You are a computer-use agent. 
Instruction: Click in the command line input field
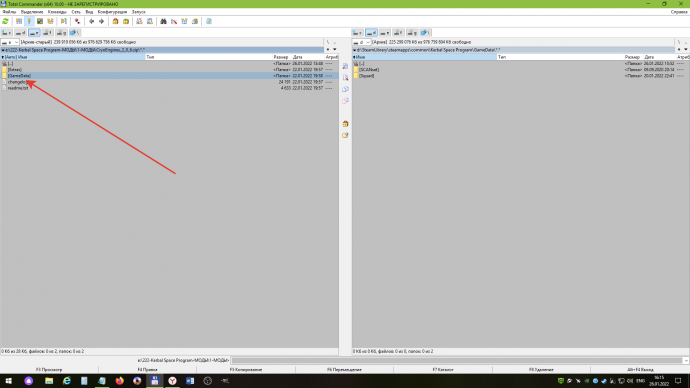[x=457, y=360]
